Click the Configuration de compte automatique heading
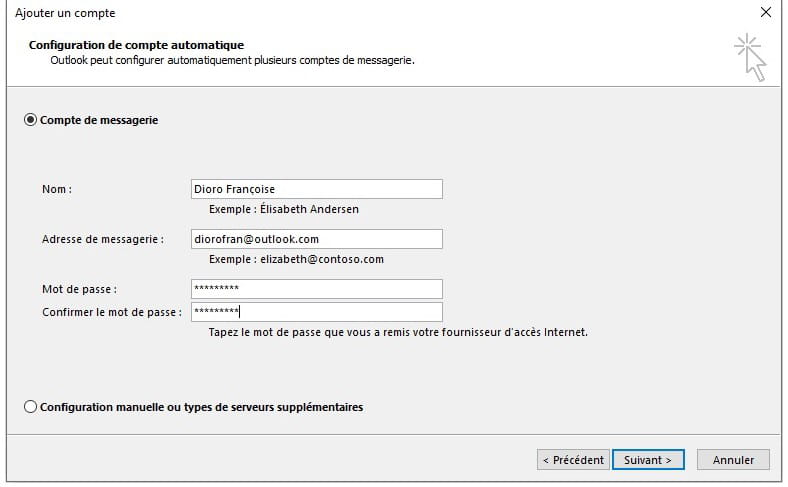 coord(136,45)
